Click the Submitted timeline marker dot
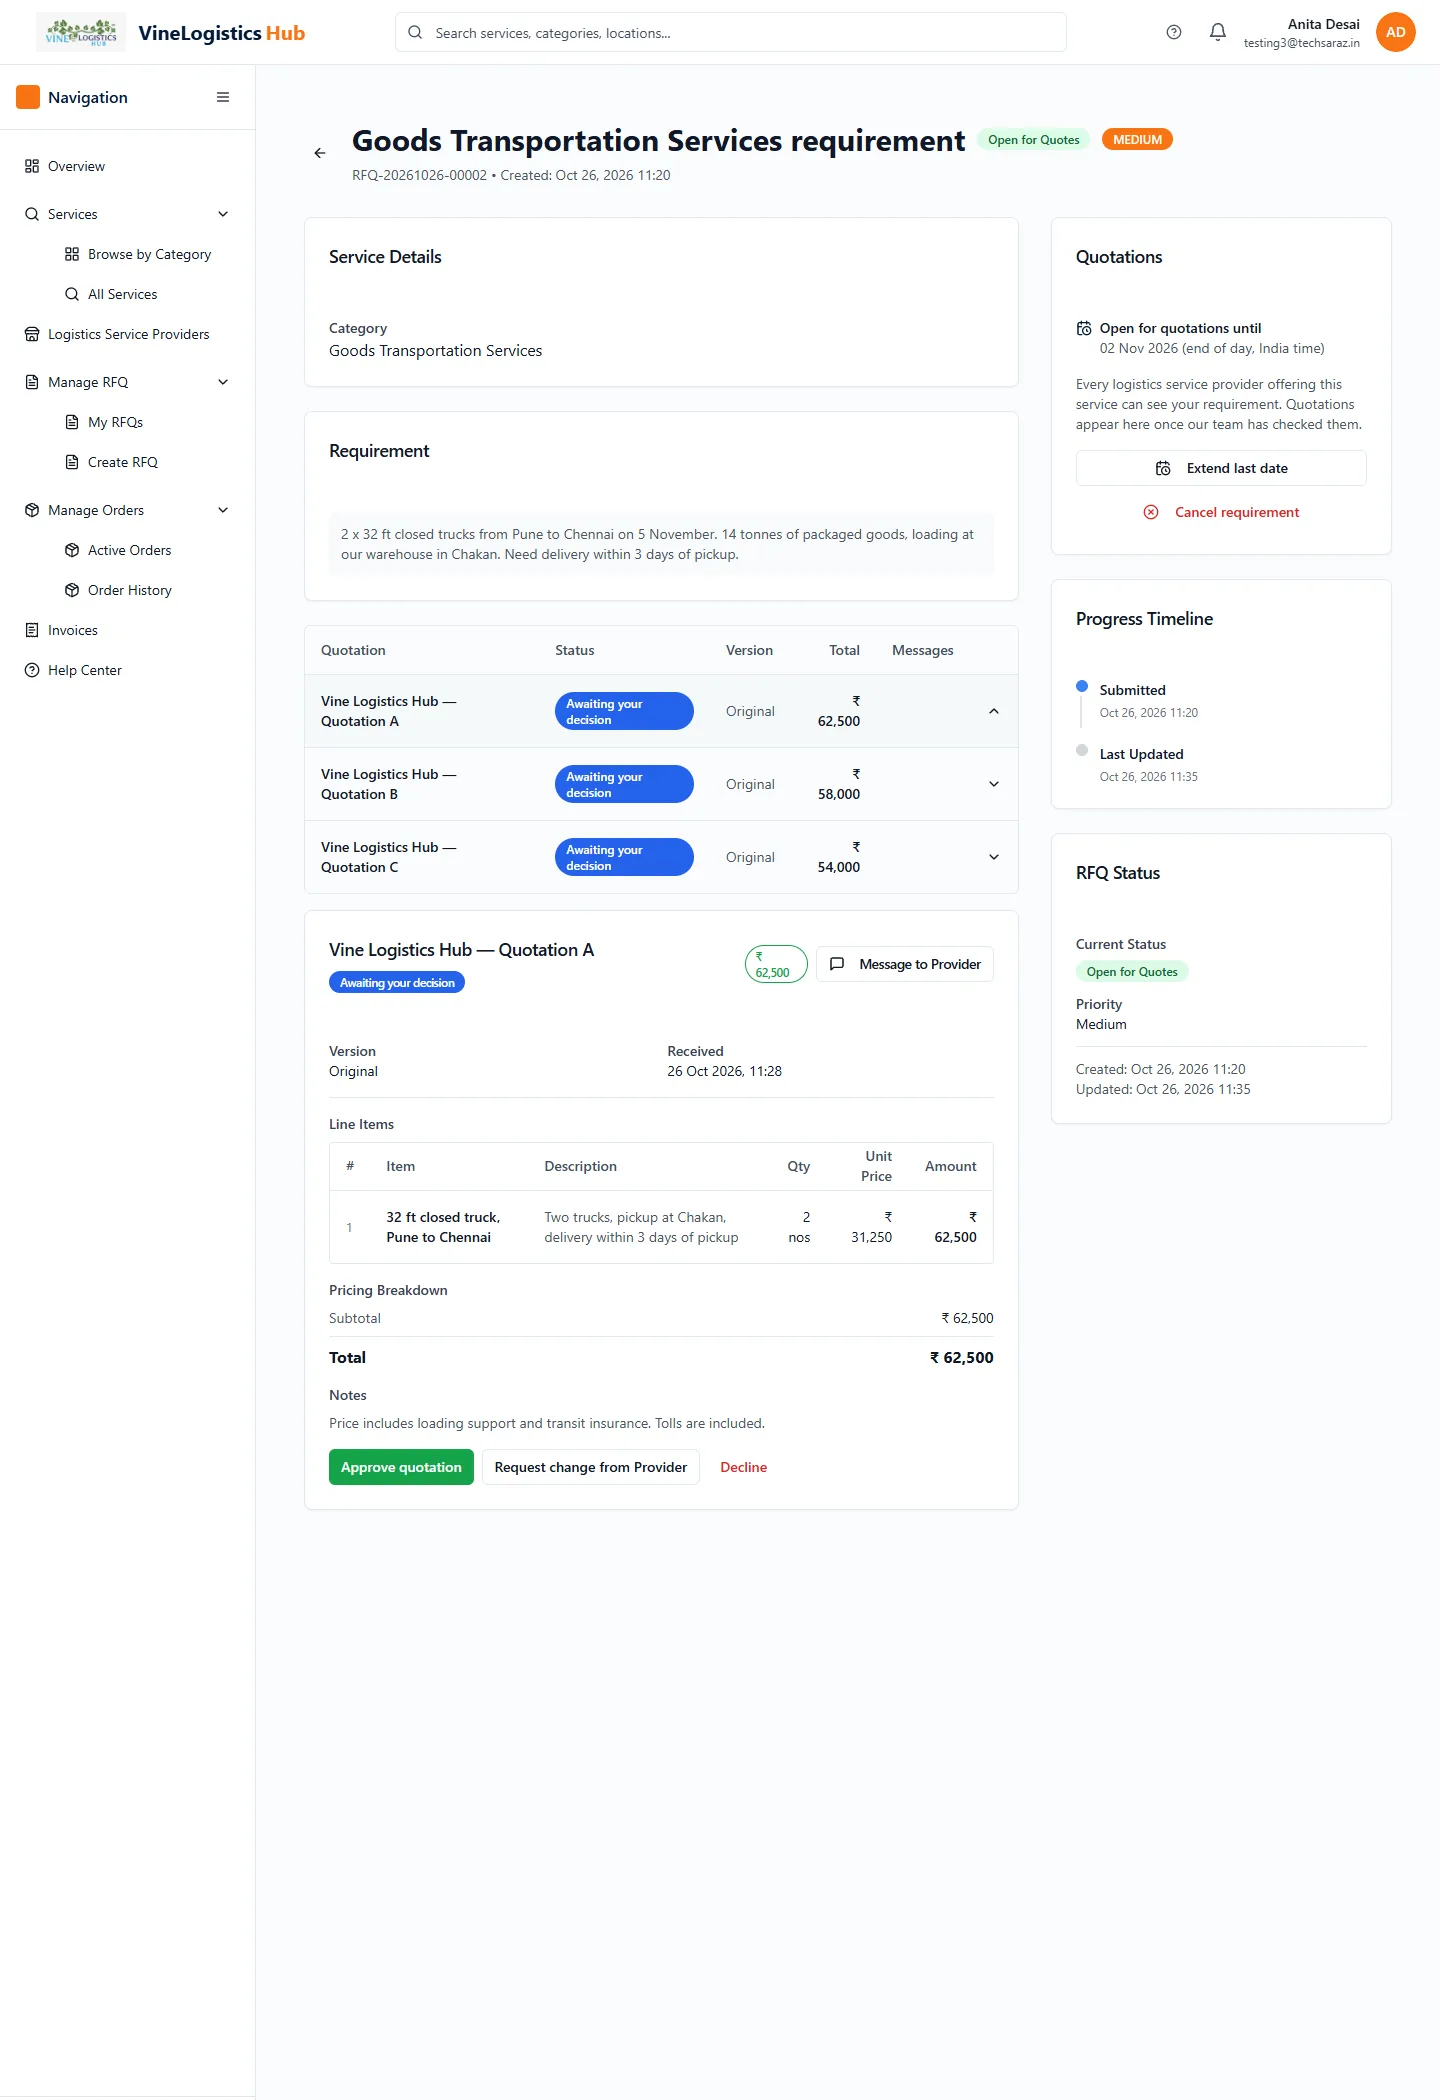 click(x=1082, y=686)
